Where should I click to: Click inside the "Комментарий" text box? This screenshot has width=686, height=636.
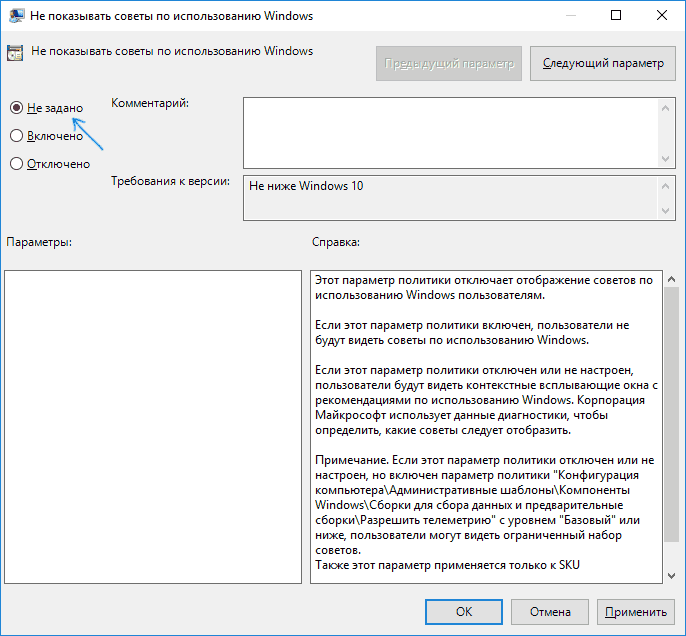point(451,133)
